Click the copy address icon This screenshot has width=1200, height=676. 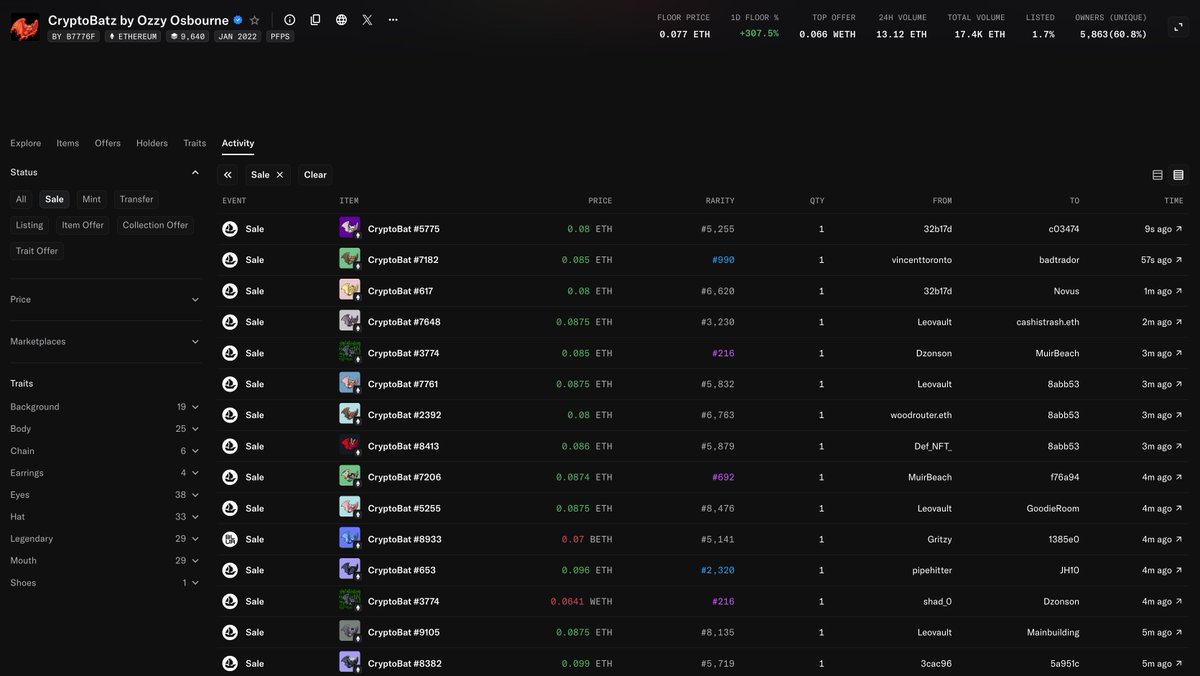[316, 20]
